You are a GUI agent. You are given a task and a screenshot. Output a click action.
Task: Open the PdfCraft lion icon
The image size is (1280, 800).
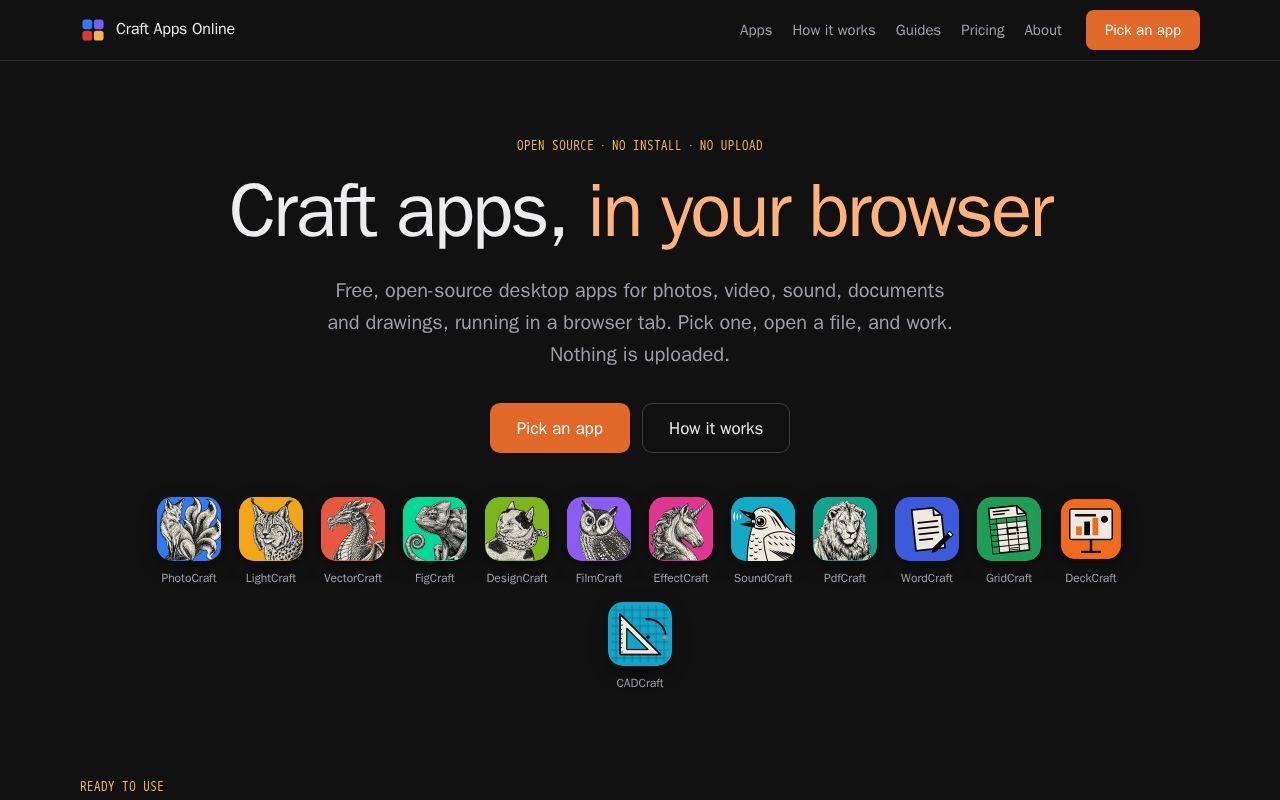[845, 529]
